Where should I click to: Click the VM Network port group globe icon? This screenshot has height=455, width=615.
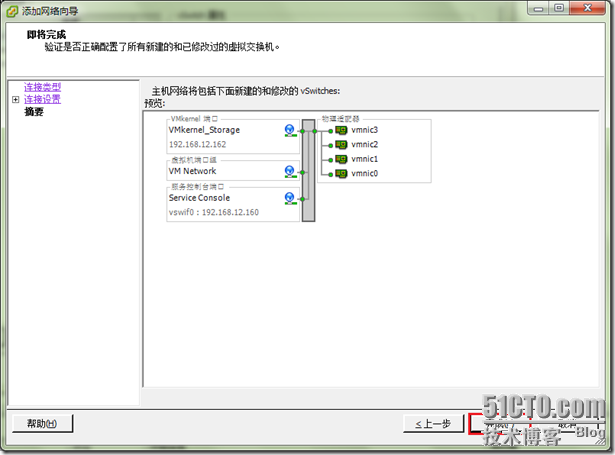290,171
